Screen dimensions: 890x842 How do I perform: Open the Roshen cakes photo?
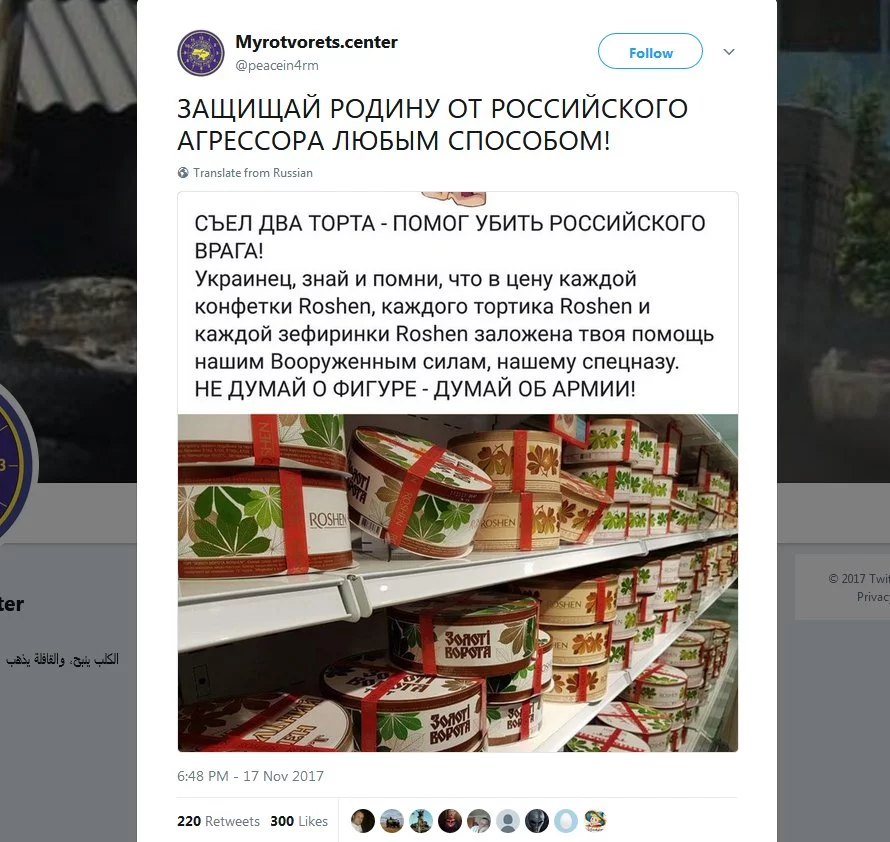coord(457,583)
